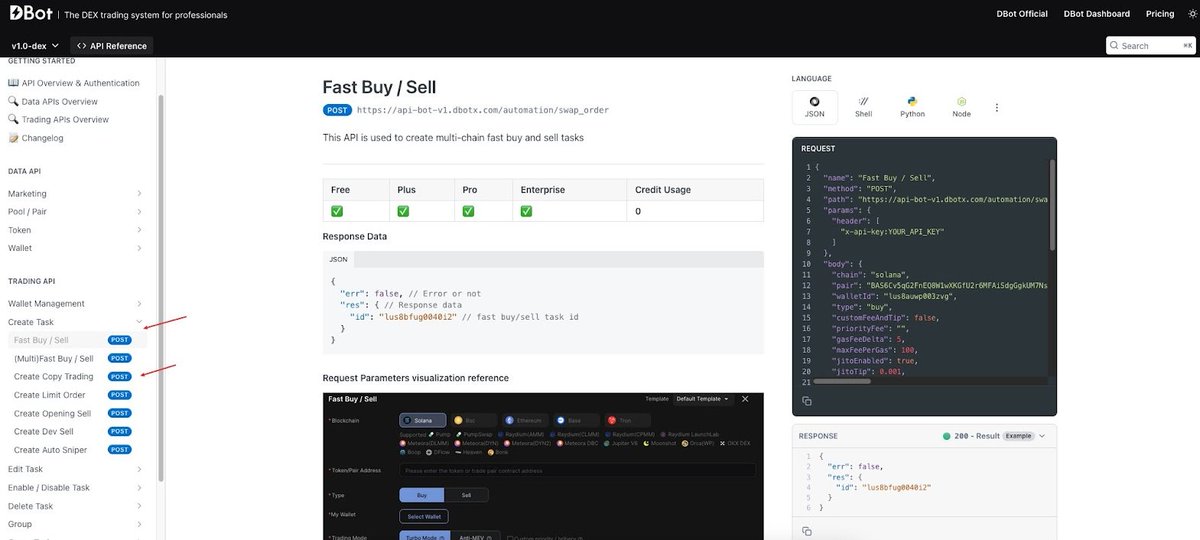Open the API Reference tab
Viewport: 1200px width, 540px height.
tap(112, 45)
